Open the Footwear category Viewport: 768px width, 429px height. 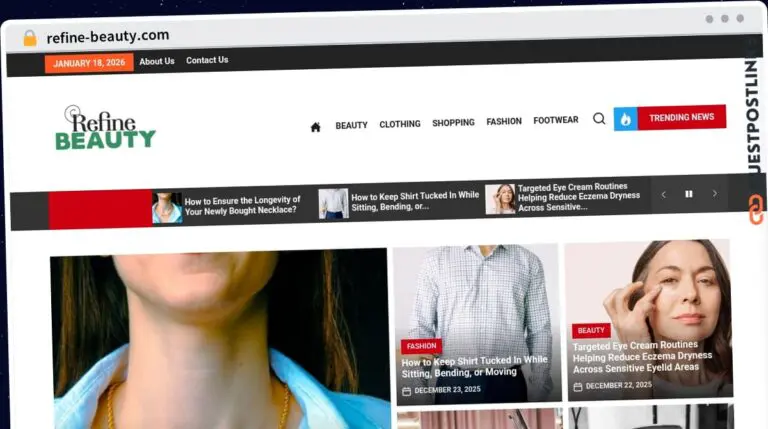click(556, 120)
